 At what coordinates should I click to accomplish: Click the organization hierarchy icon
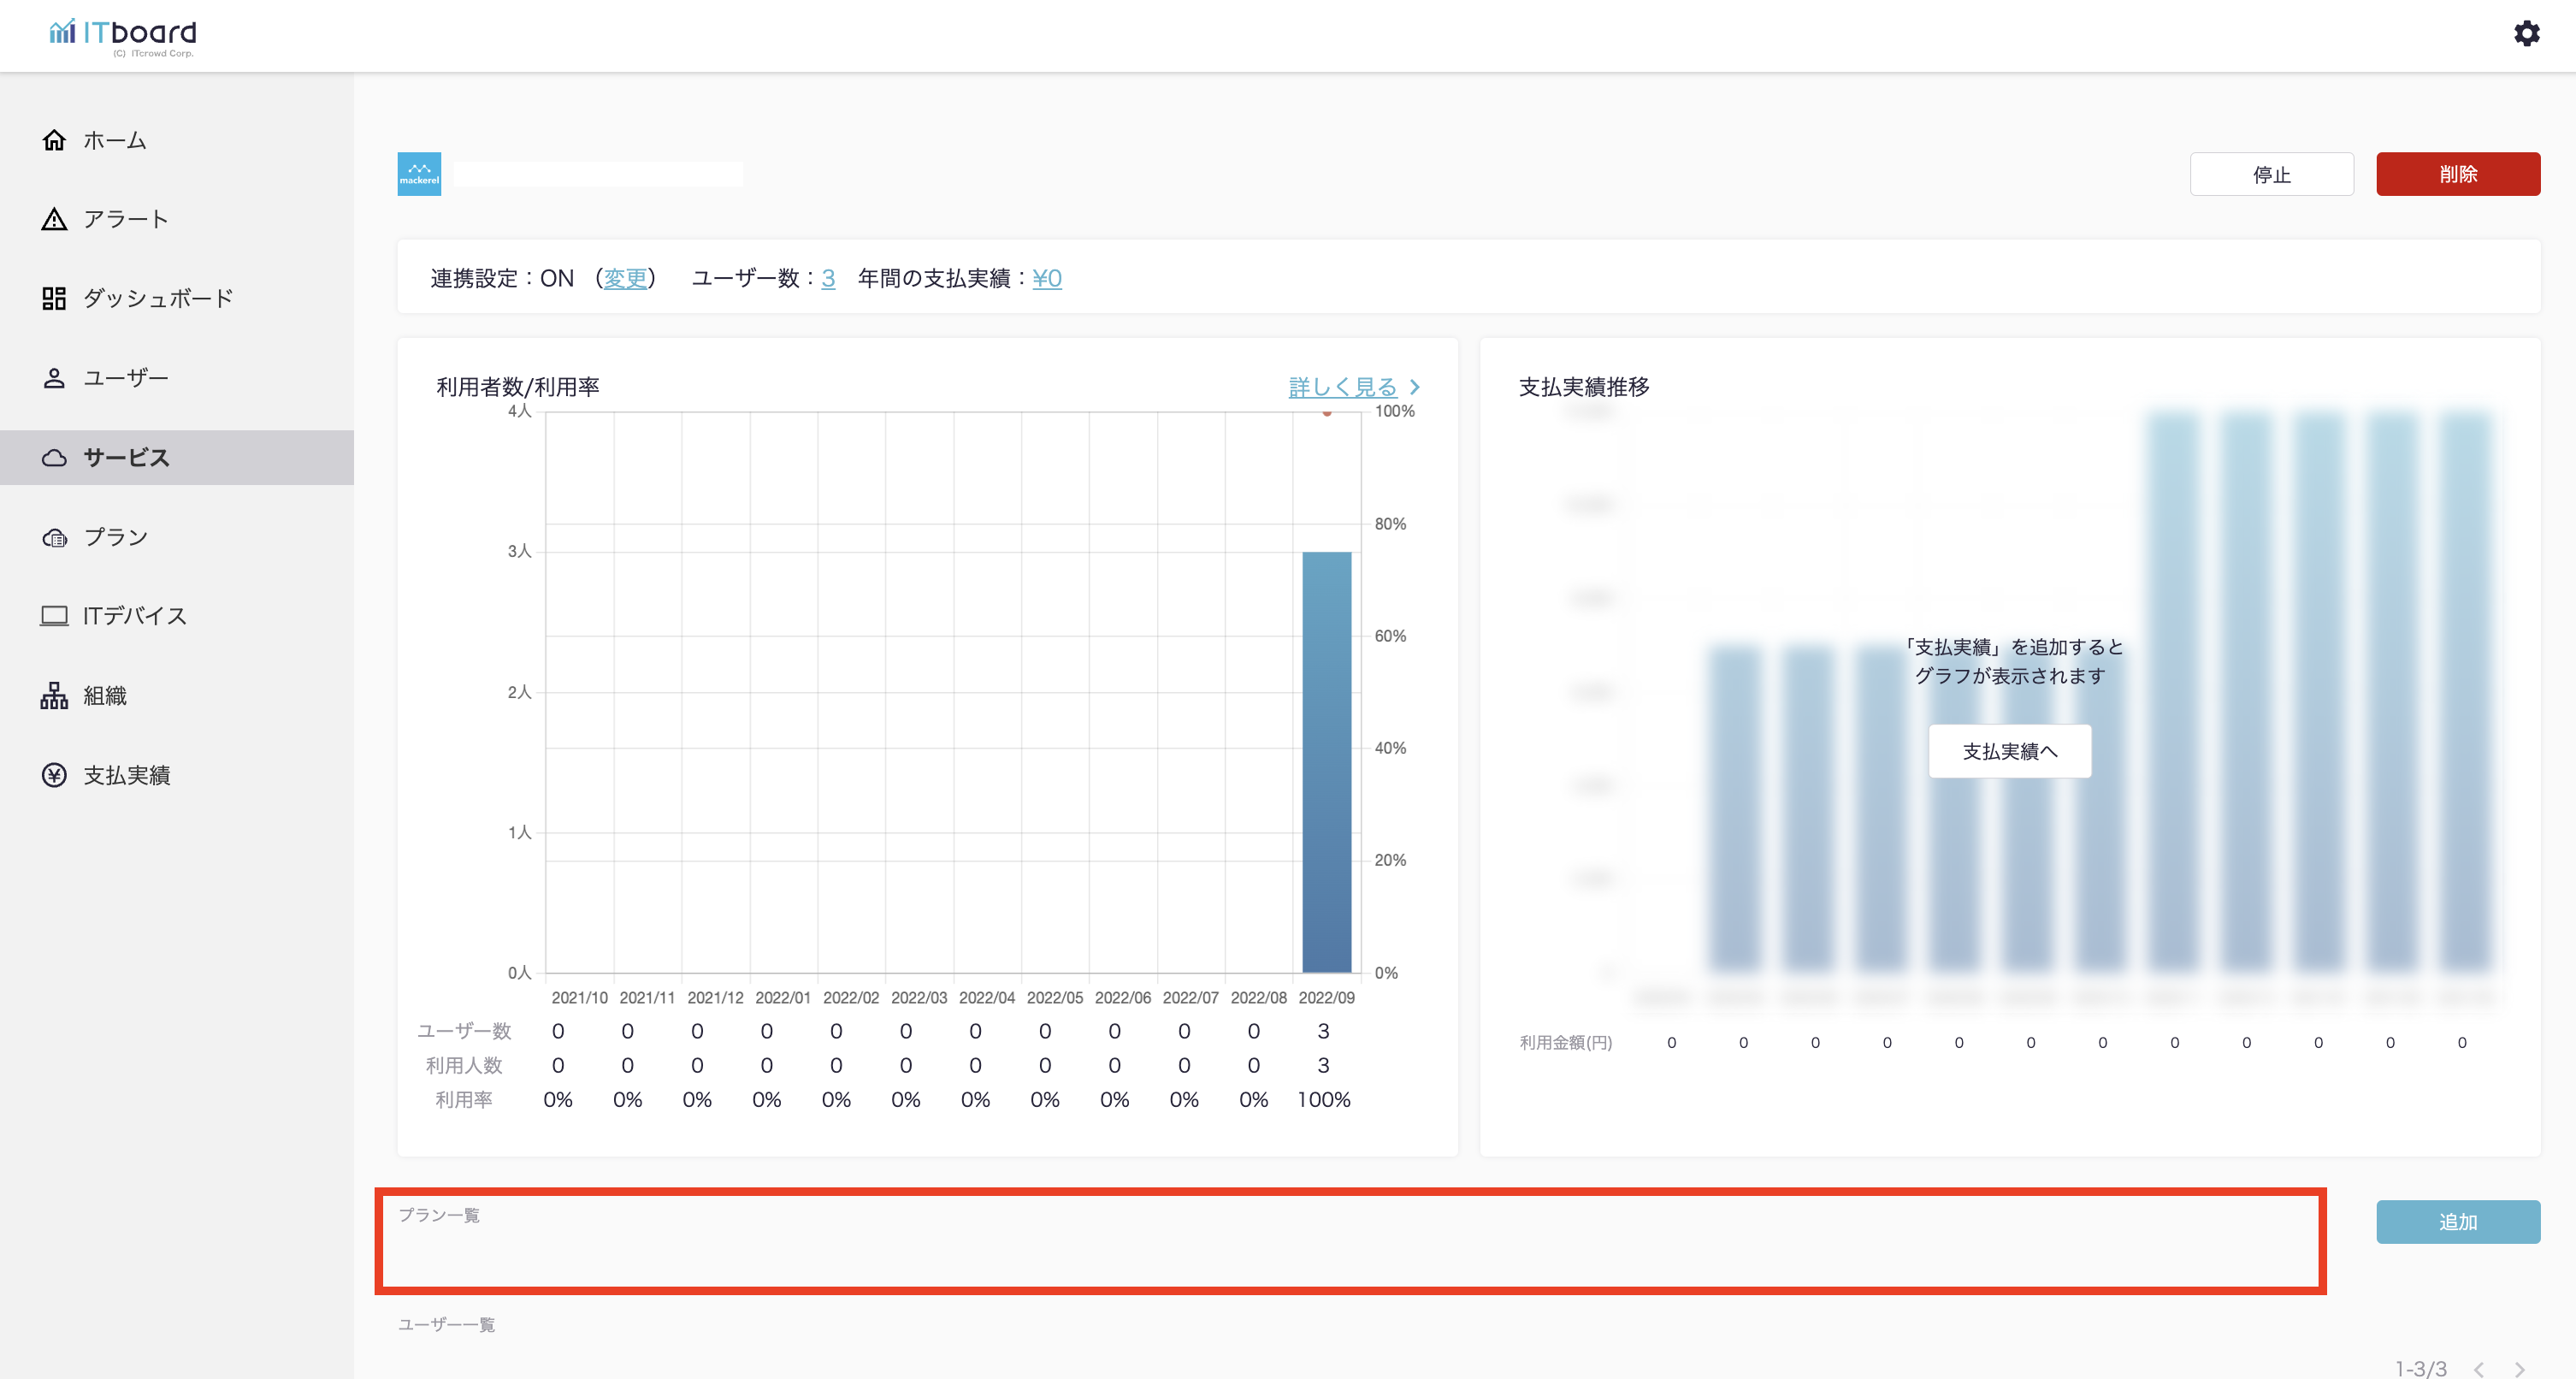point(54,695)
